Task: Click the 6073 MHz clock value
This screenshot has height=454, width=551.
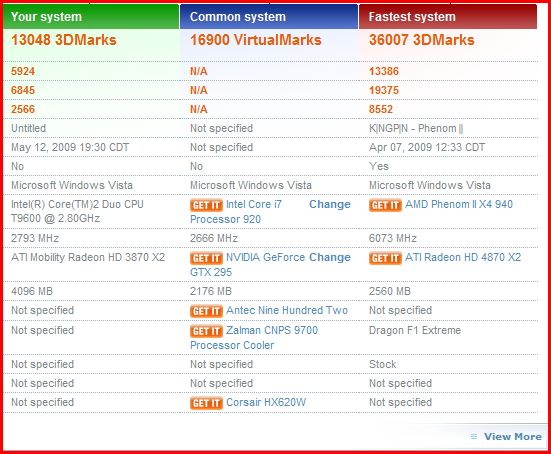Action: click(x=393, y=238)
